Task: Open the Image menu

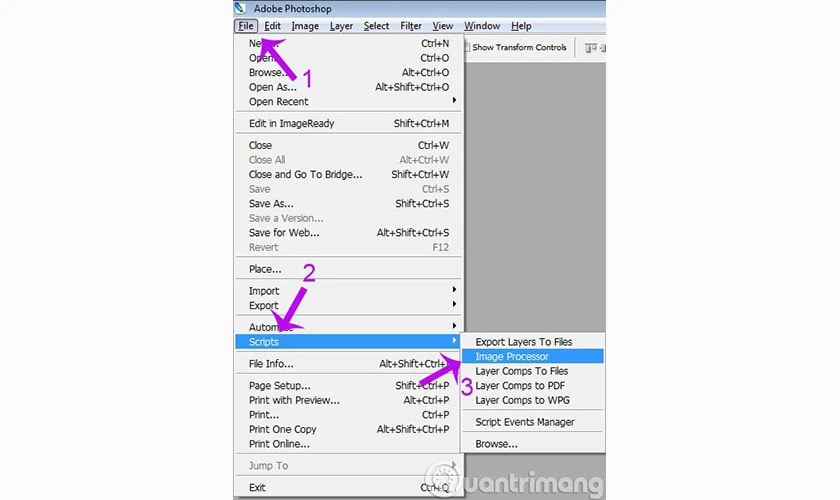Action: tap(305, 26)
